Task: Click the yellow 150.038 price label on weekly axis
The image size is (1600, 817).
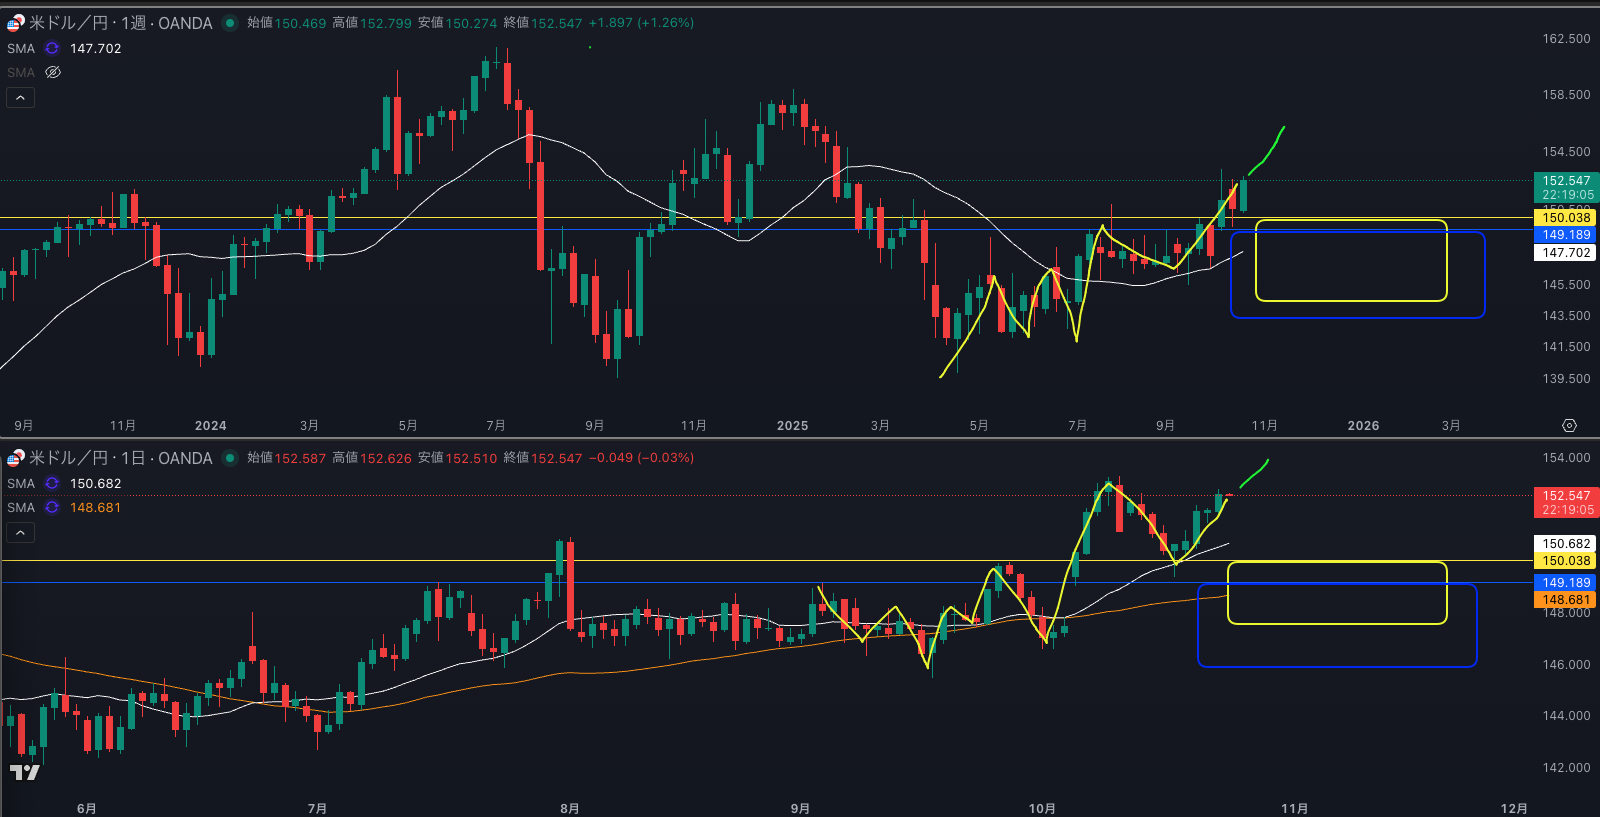Action: pos(1565,217)
